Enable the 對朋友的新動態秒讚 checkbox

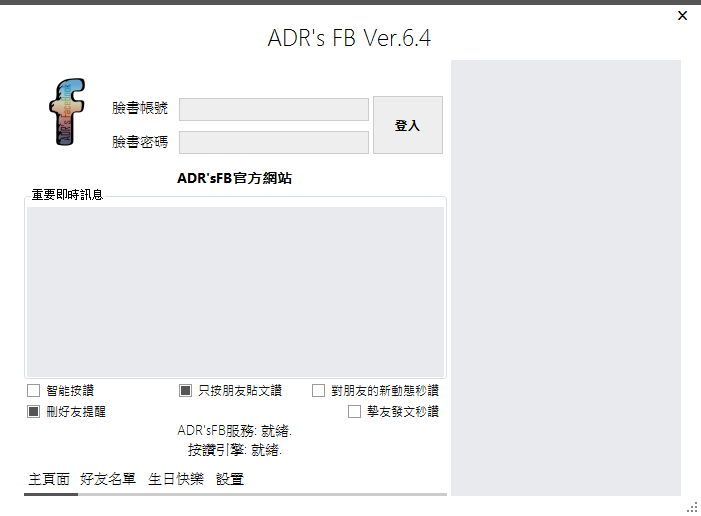318,390
